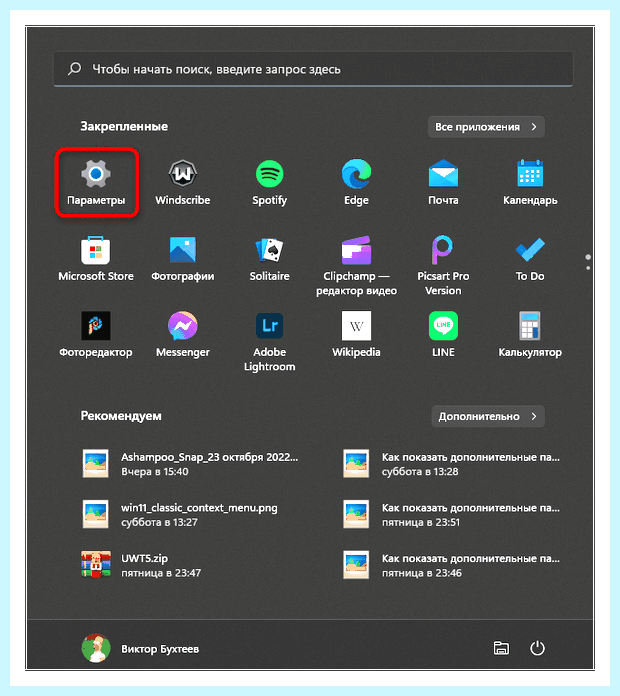Click the UWT5.zip archive icon
Screen dimensions: 620x696
click(96, 565)
